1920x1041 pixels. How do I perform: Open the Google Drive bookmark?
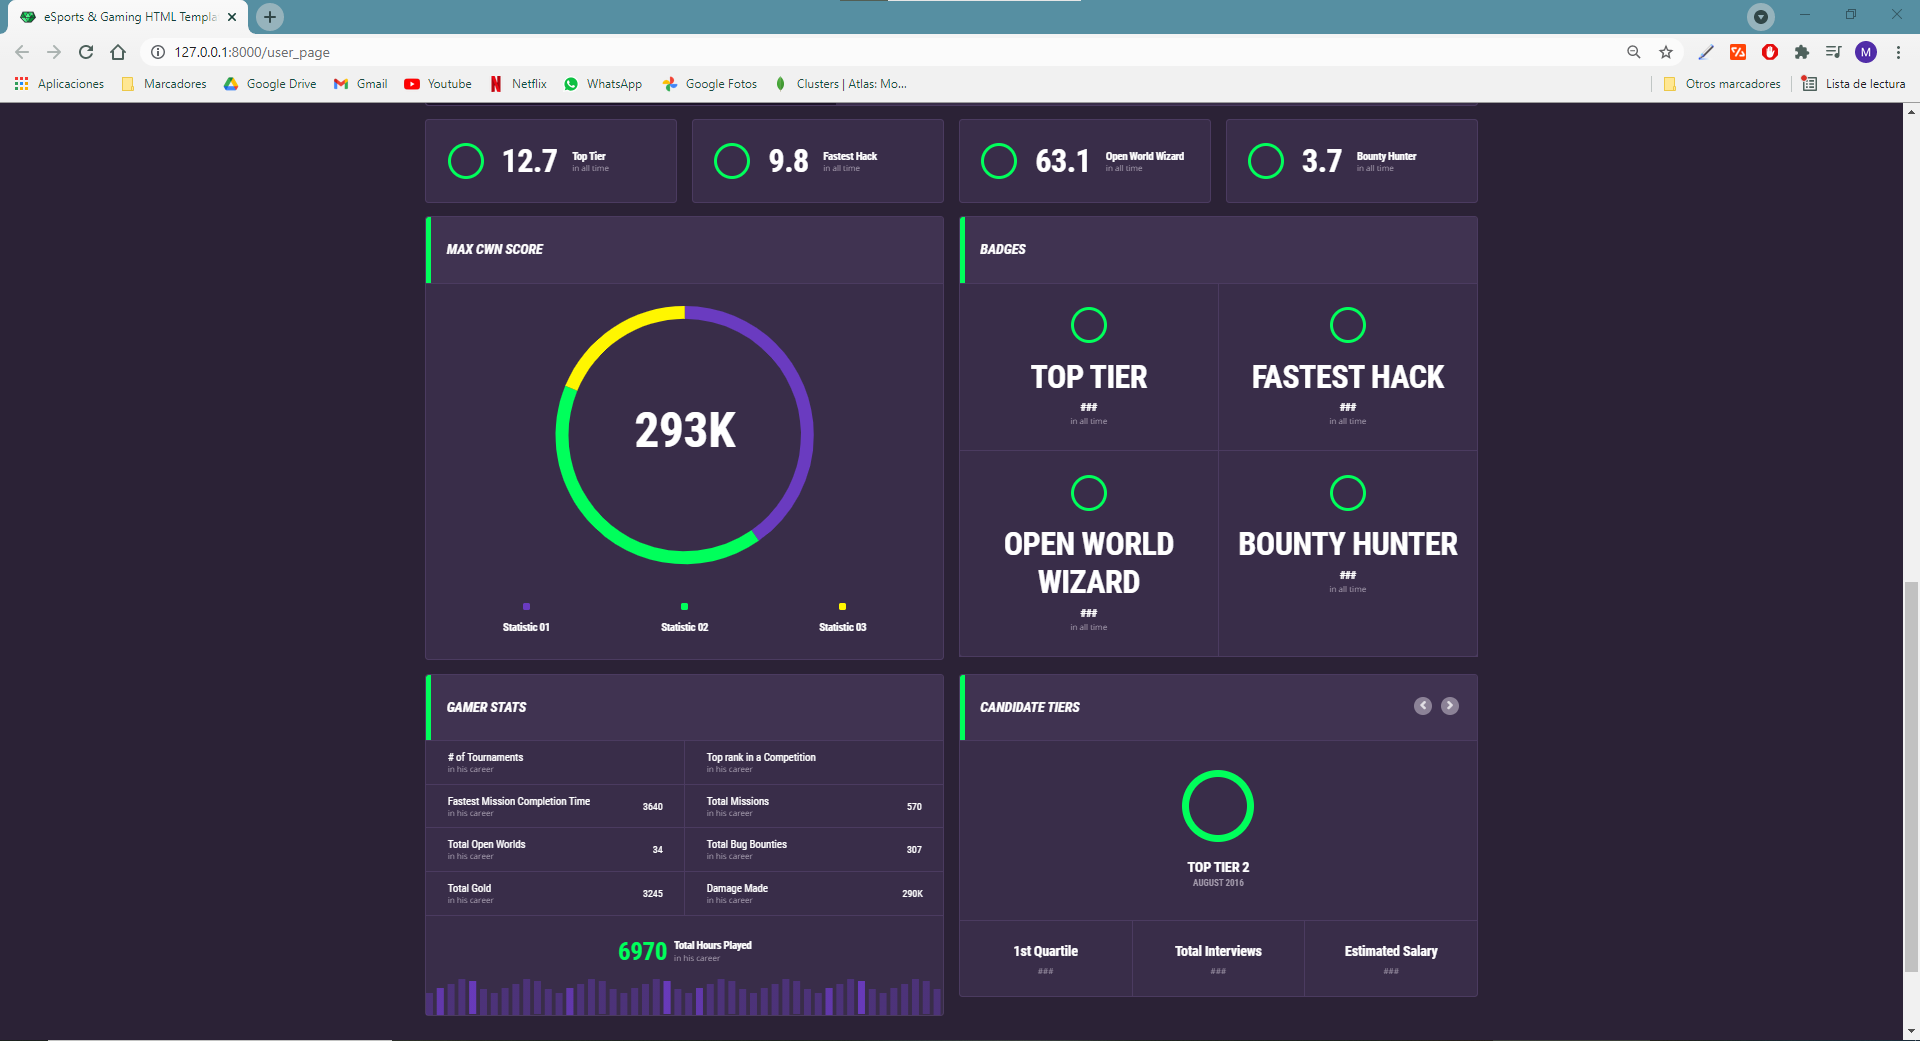[x=270, y=84]
